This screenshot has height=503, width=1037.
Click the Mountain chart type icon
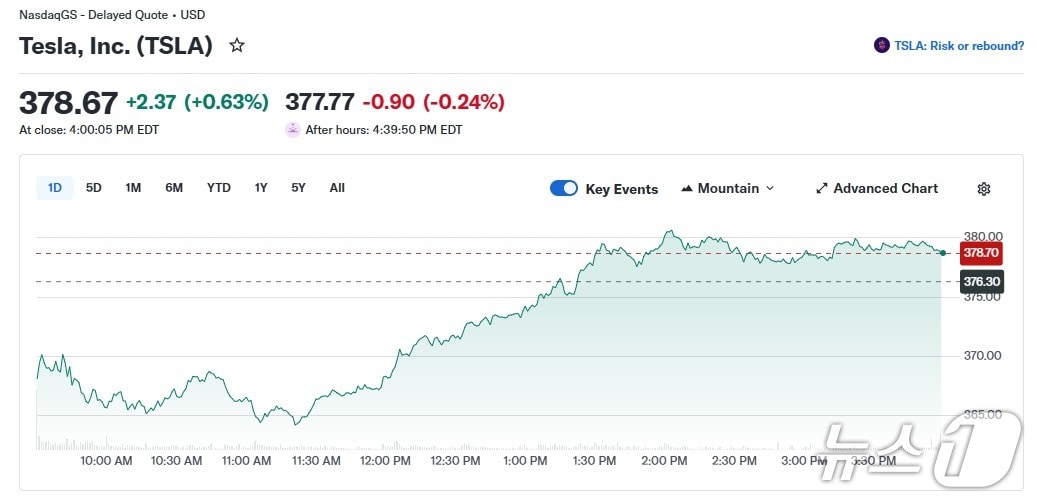click(x=687, y=189)
